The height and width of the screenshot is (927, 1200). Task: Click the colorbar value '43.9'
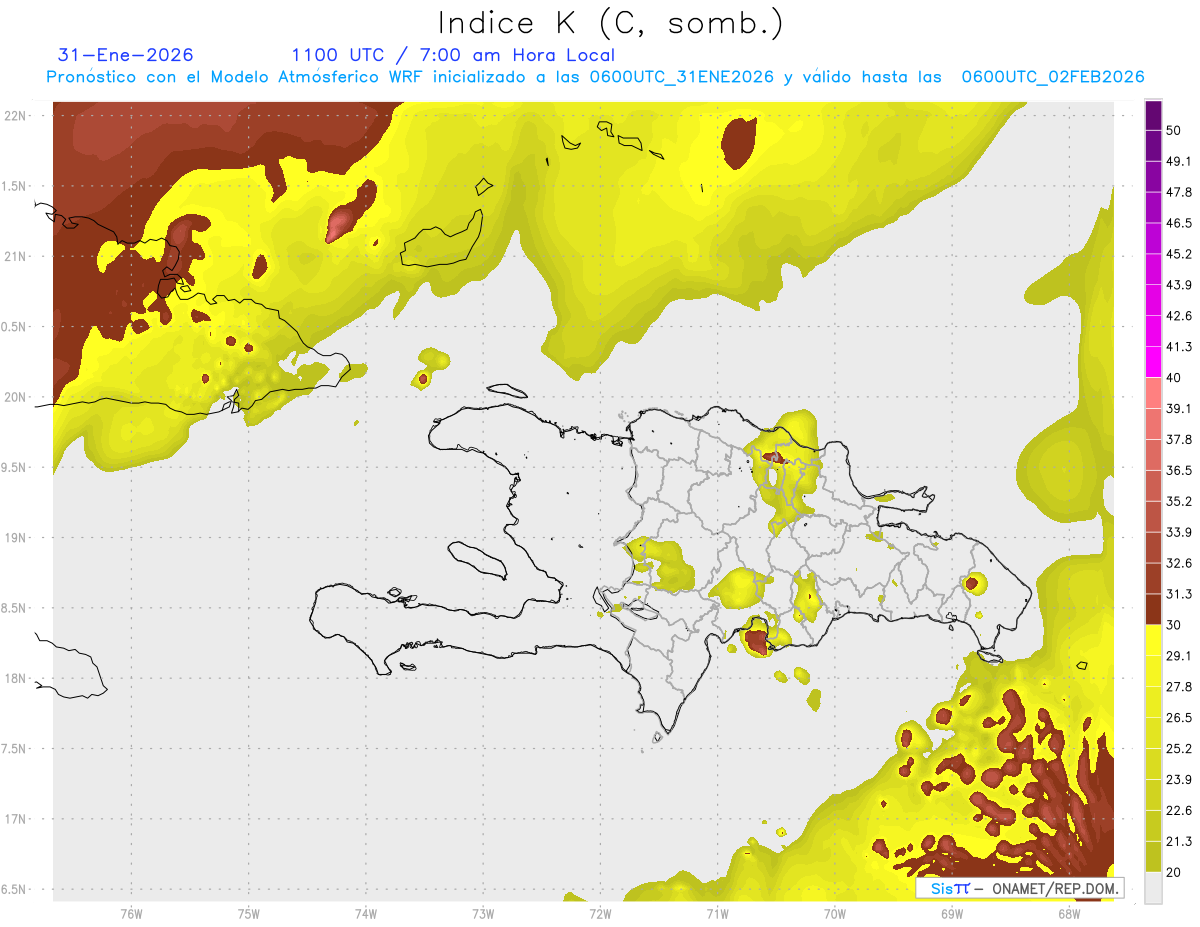coord(1178,285)
